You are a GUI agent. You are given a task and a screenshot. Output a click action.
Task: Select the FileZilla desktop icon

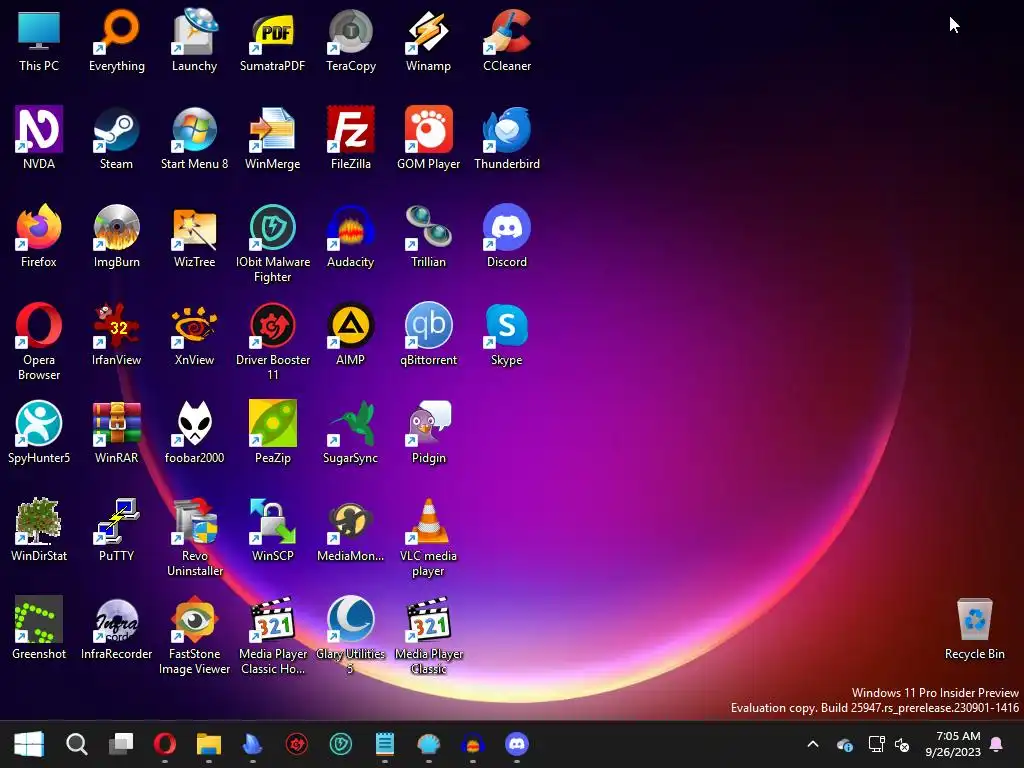tap(351, 138)
